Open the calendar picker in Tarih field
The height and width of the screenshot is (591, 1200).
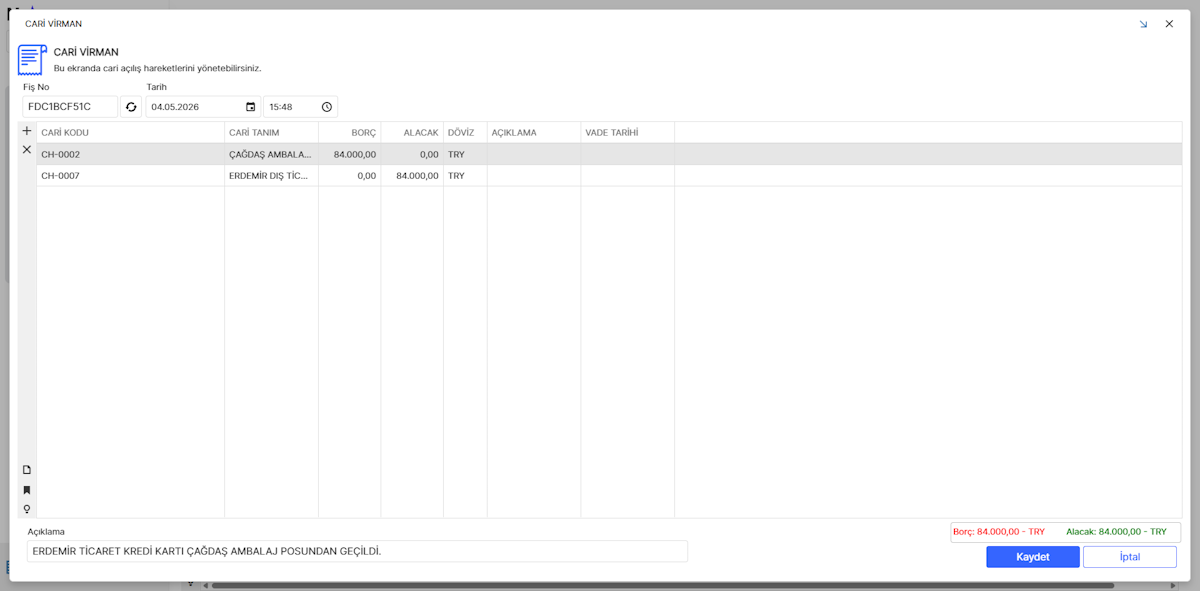click(250, 107)
